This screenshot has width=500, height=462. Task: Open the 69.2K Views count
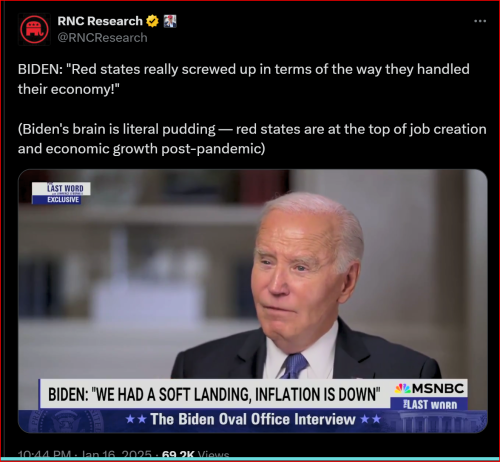pos(195,454)
